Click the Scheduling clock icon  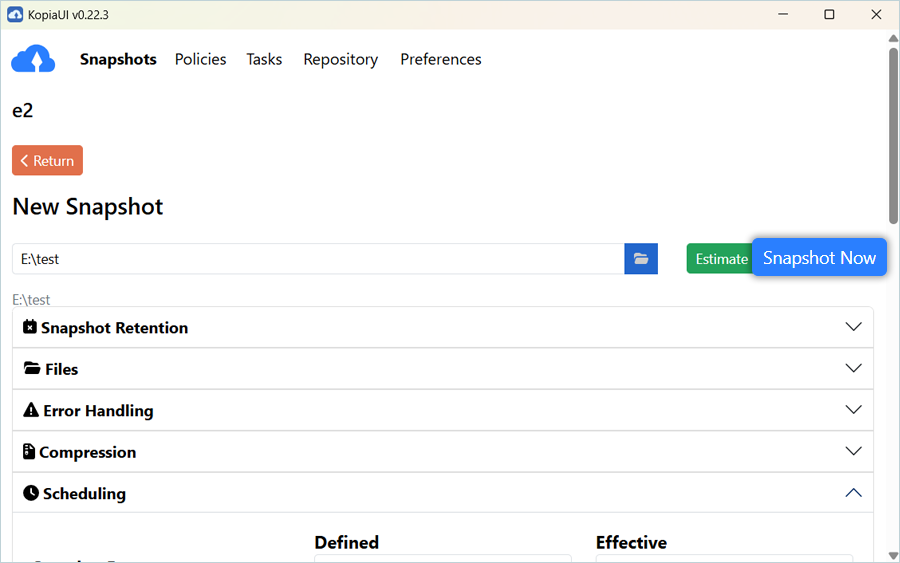point(31,493)
